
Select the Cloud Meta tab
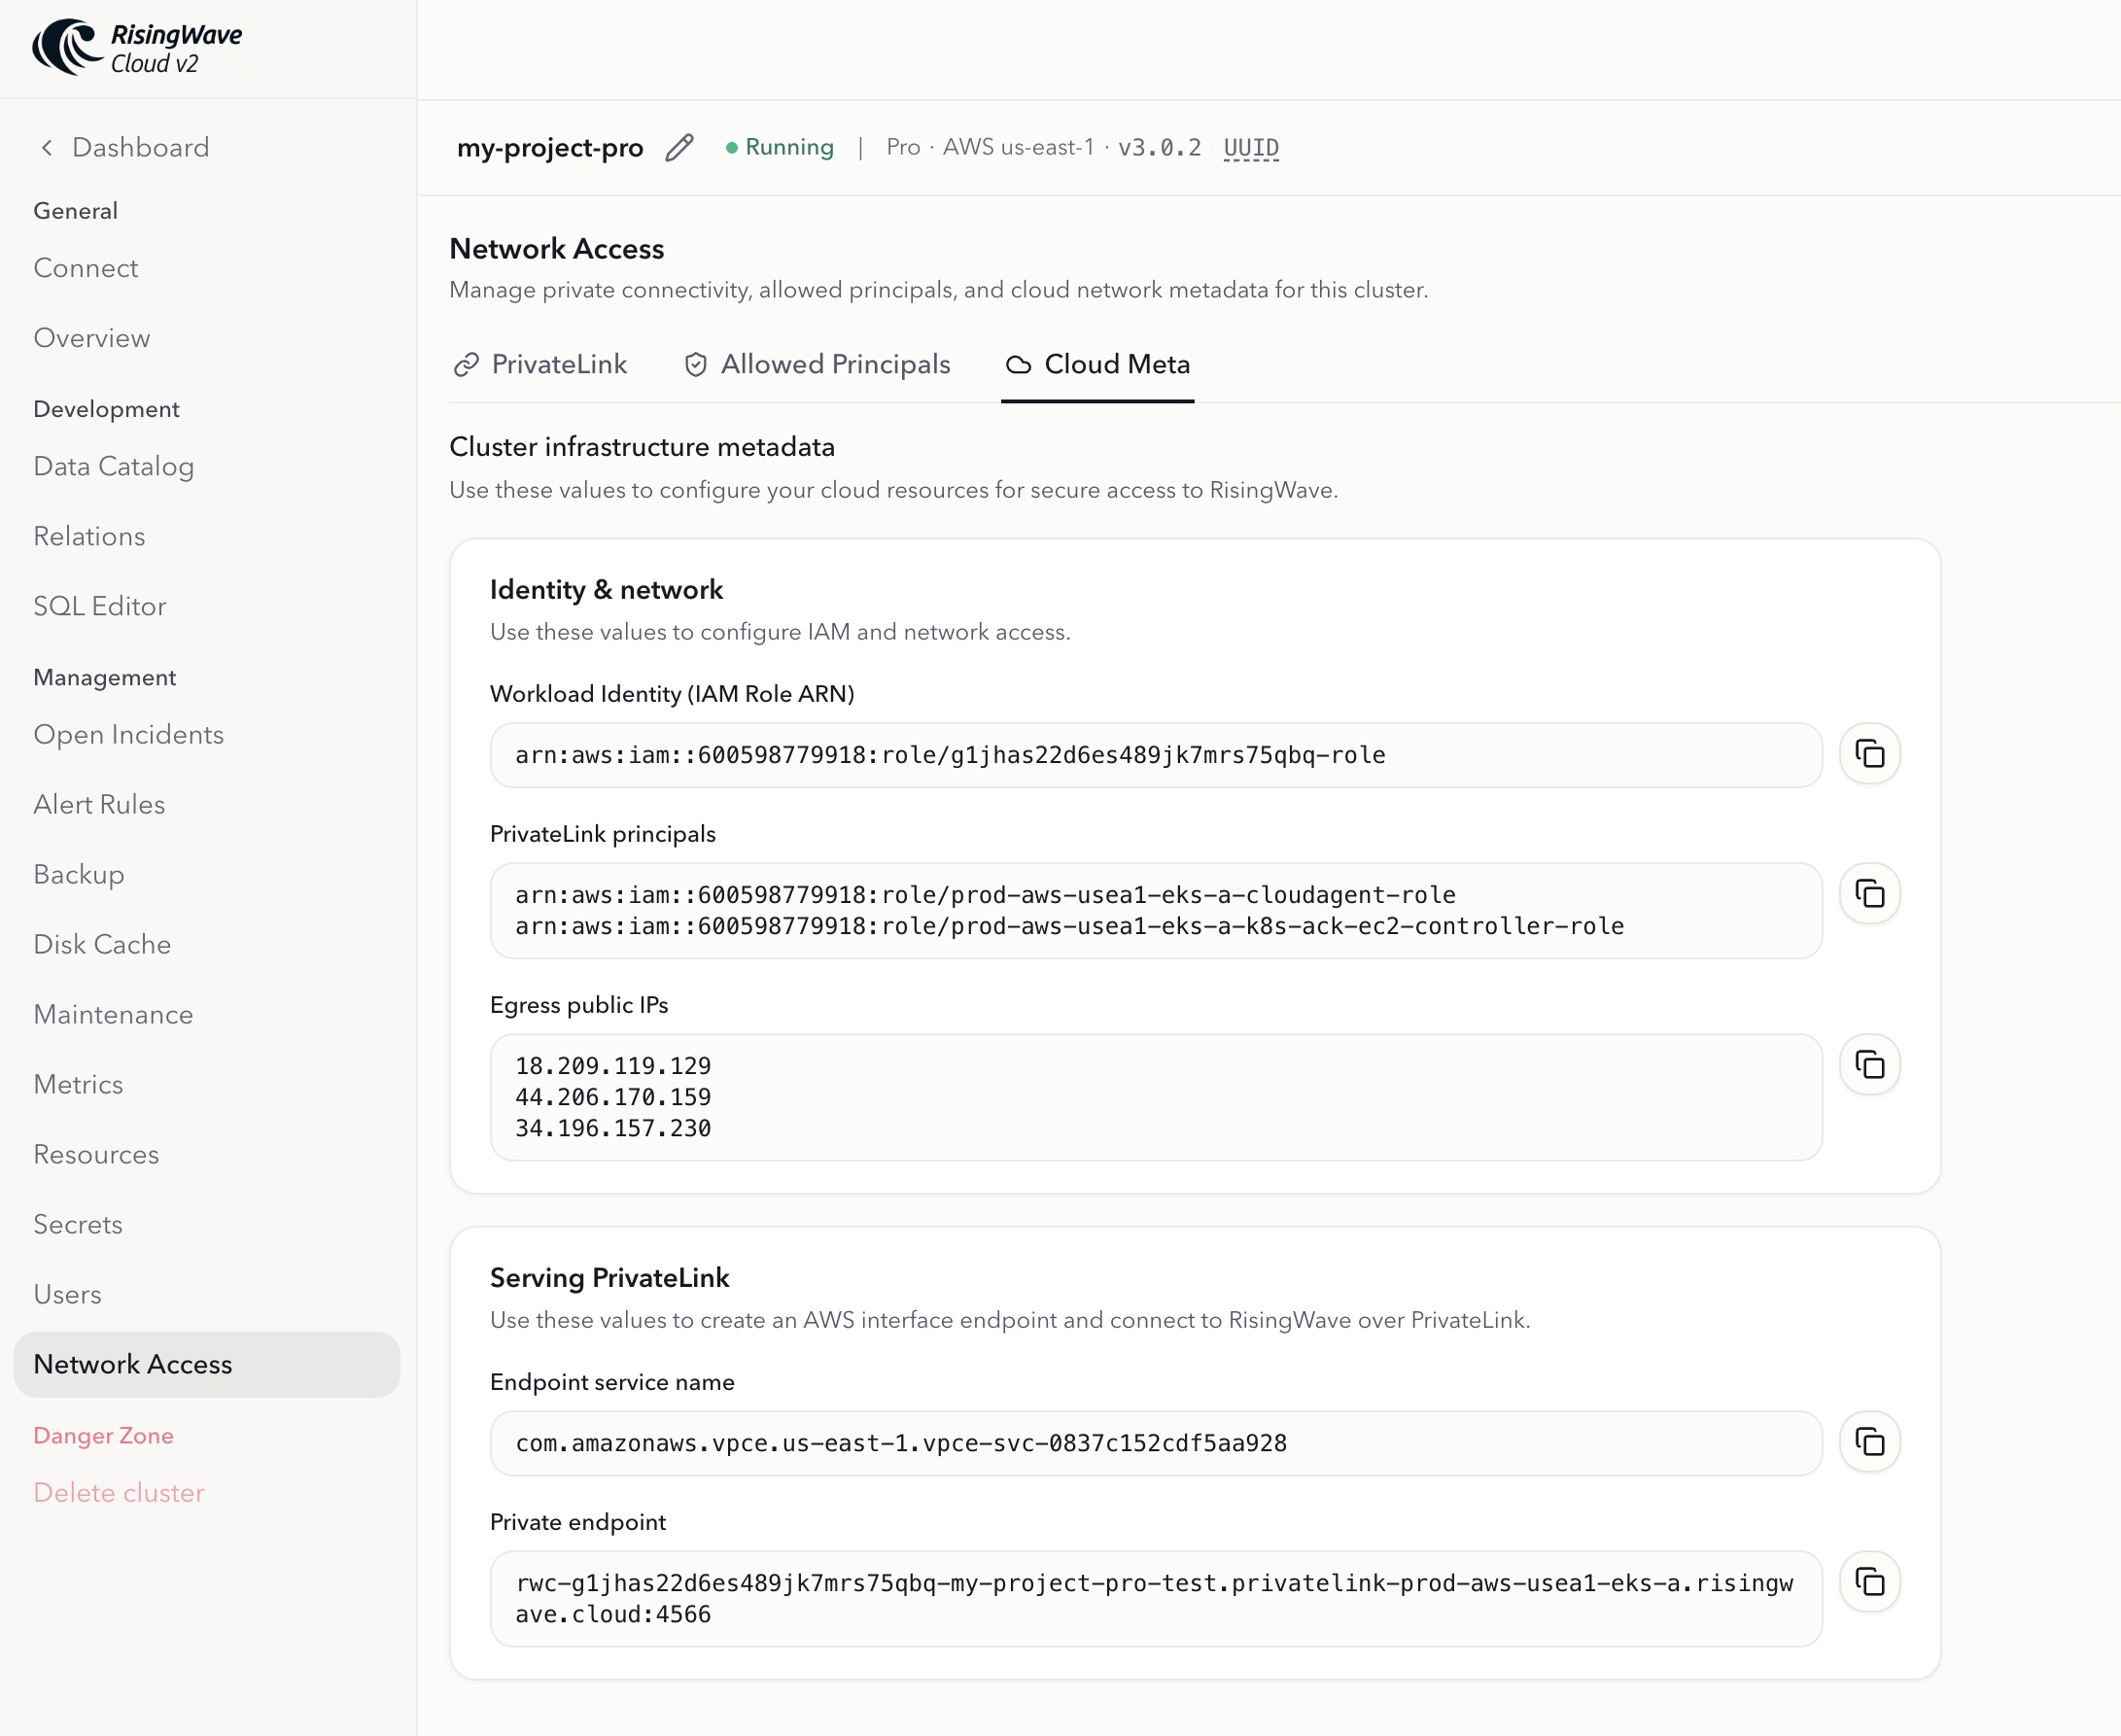[1097, 365]
